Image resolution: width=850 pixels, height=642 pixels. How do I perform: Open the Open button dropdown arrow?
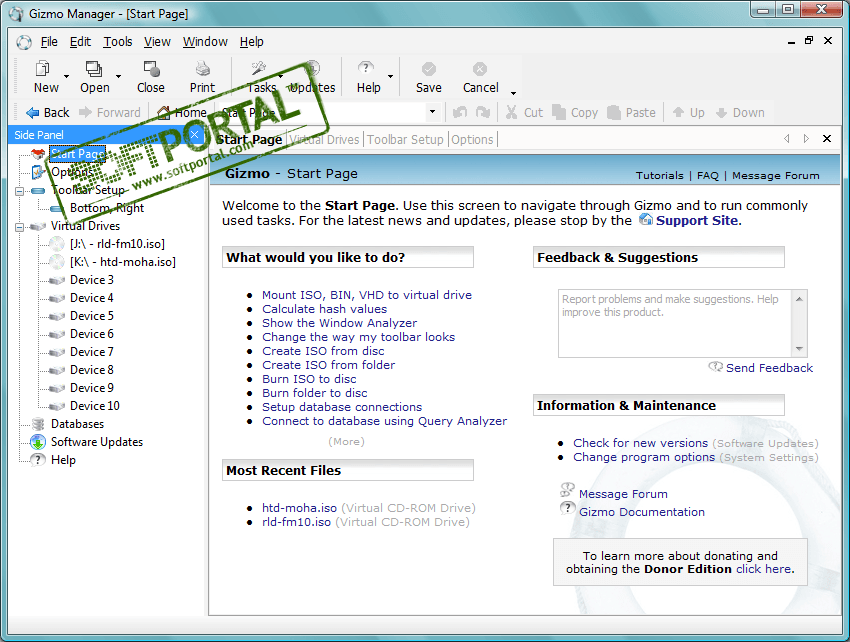118,76
